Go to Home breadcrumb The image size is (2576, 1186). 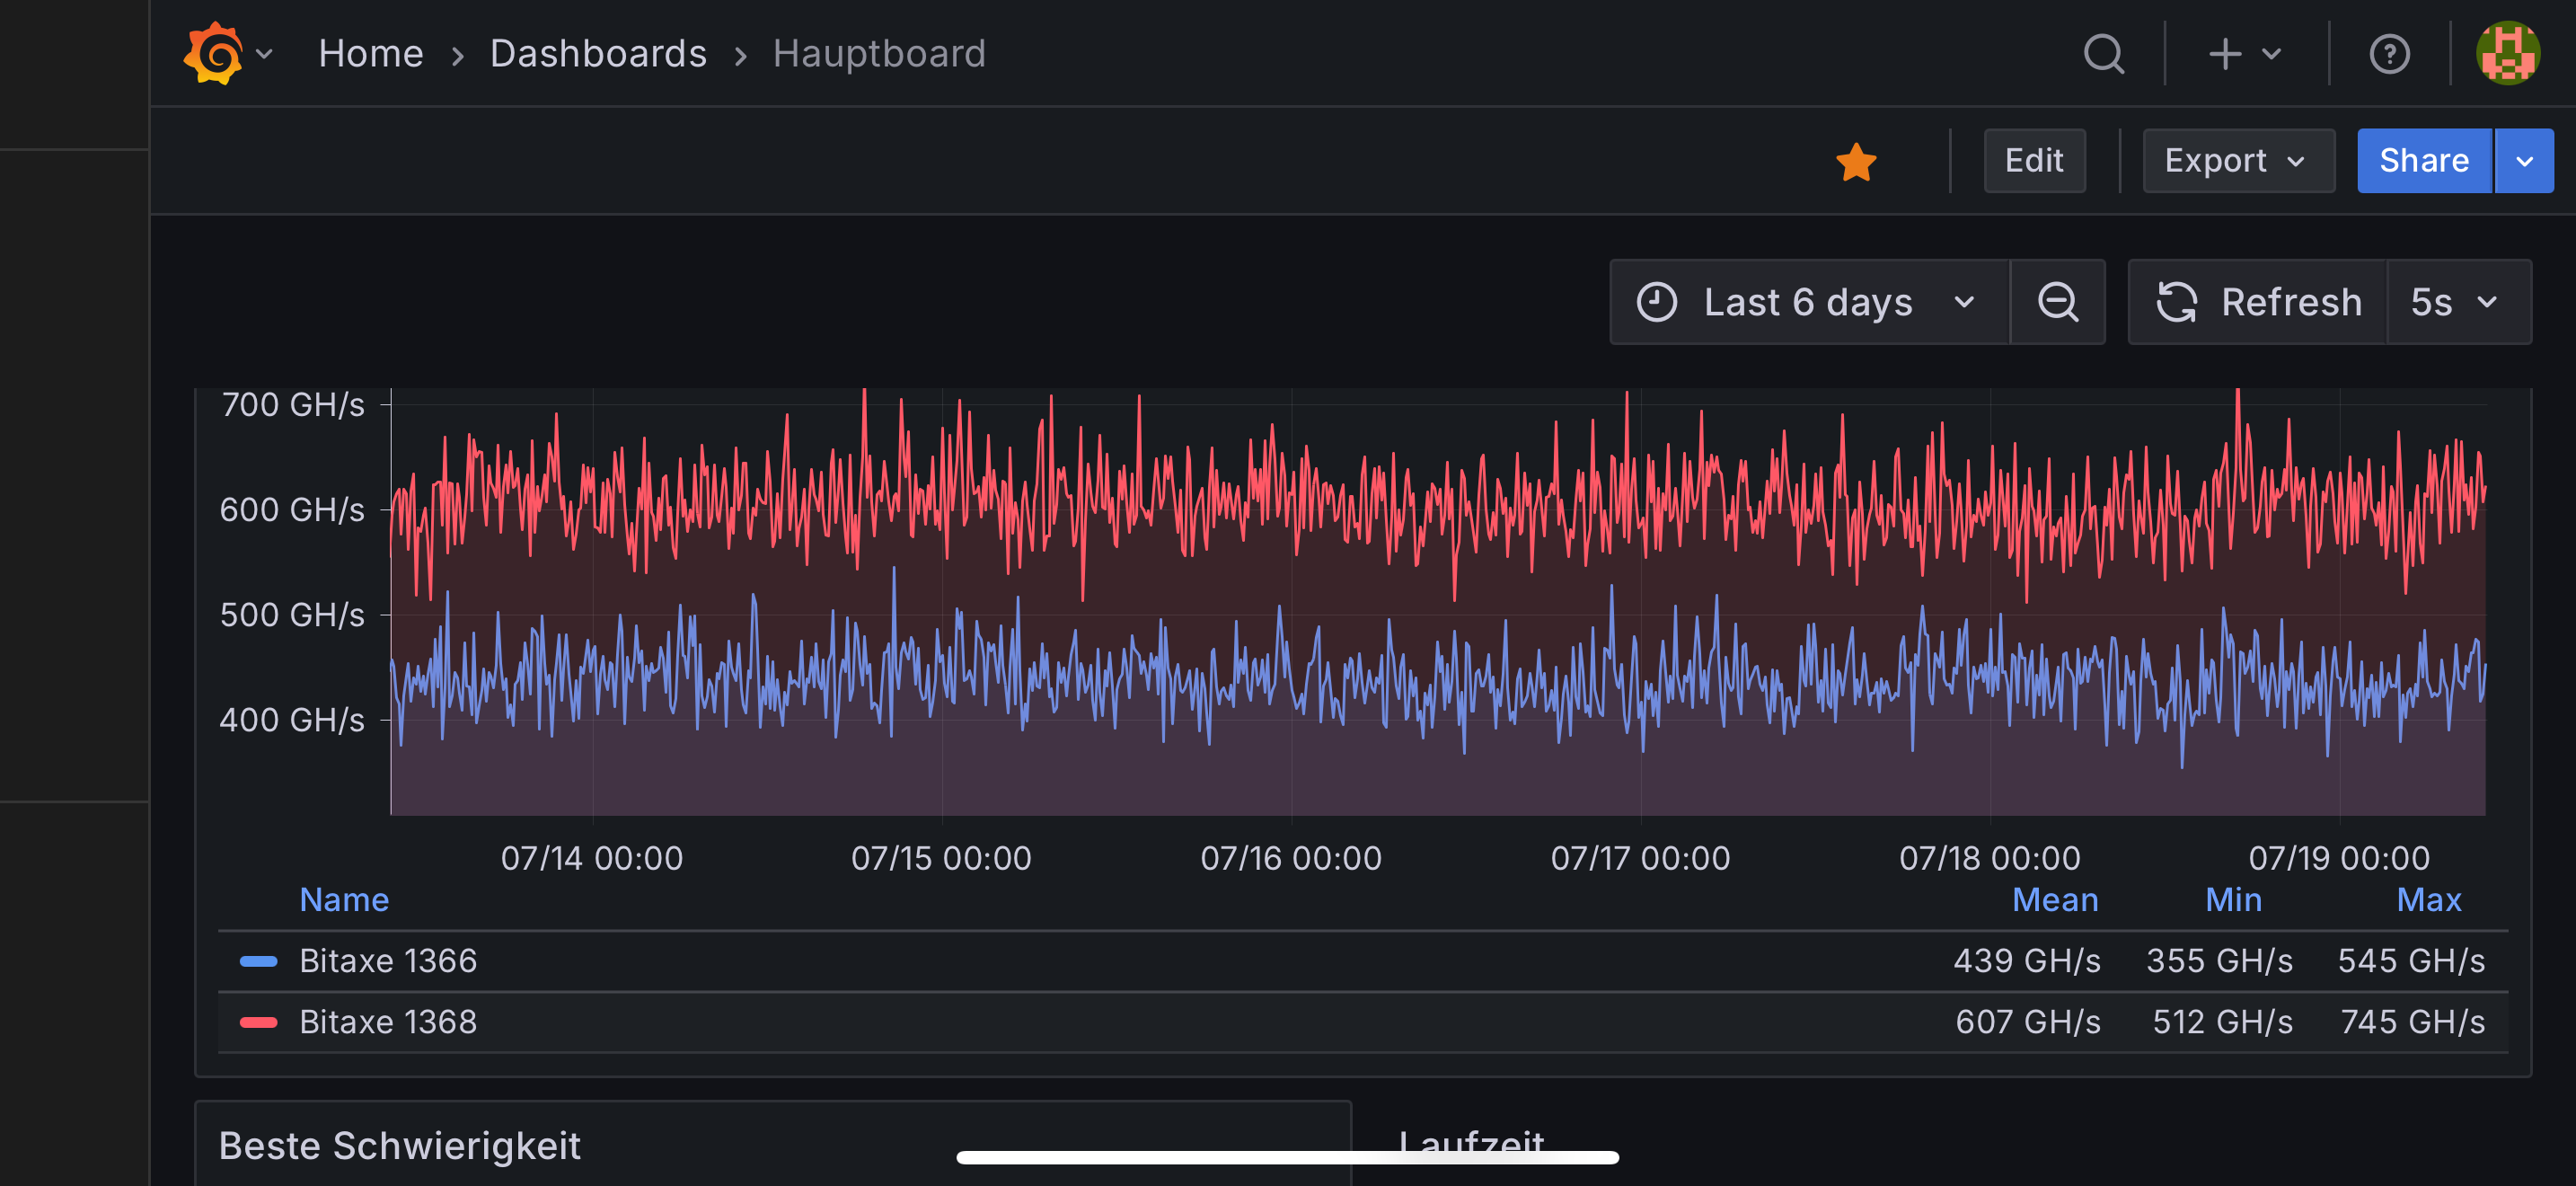[371, 54]
